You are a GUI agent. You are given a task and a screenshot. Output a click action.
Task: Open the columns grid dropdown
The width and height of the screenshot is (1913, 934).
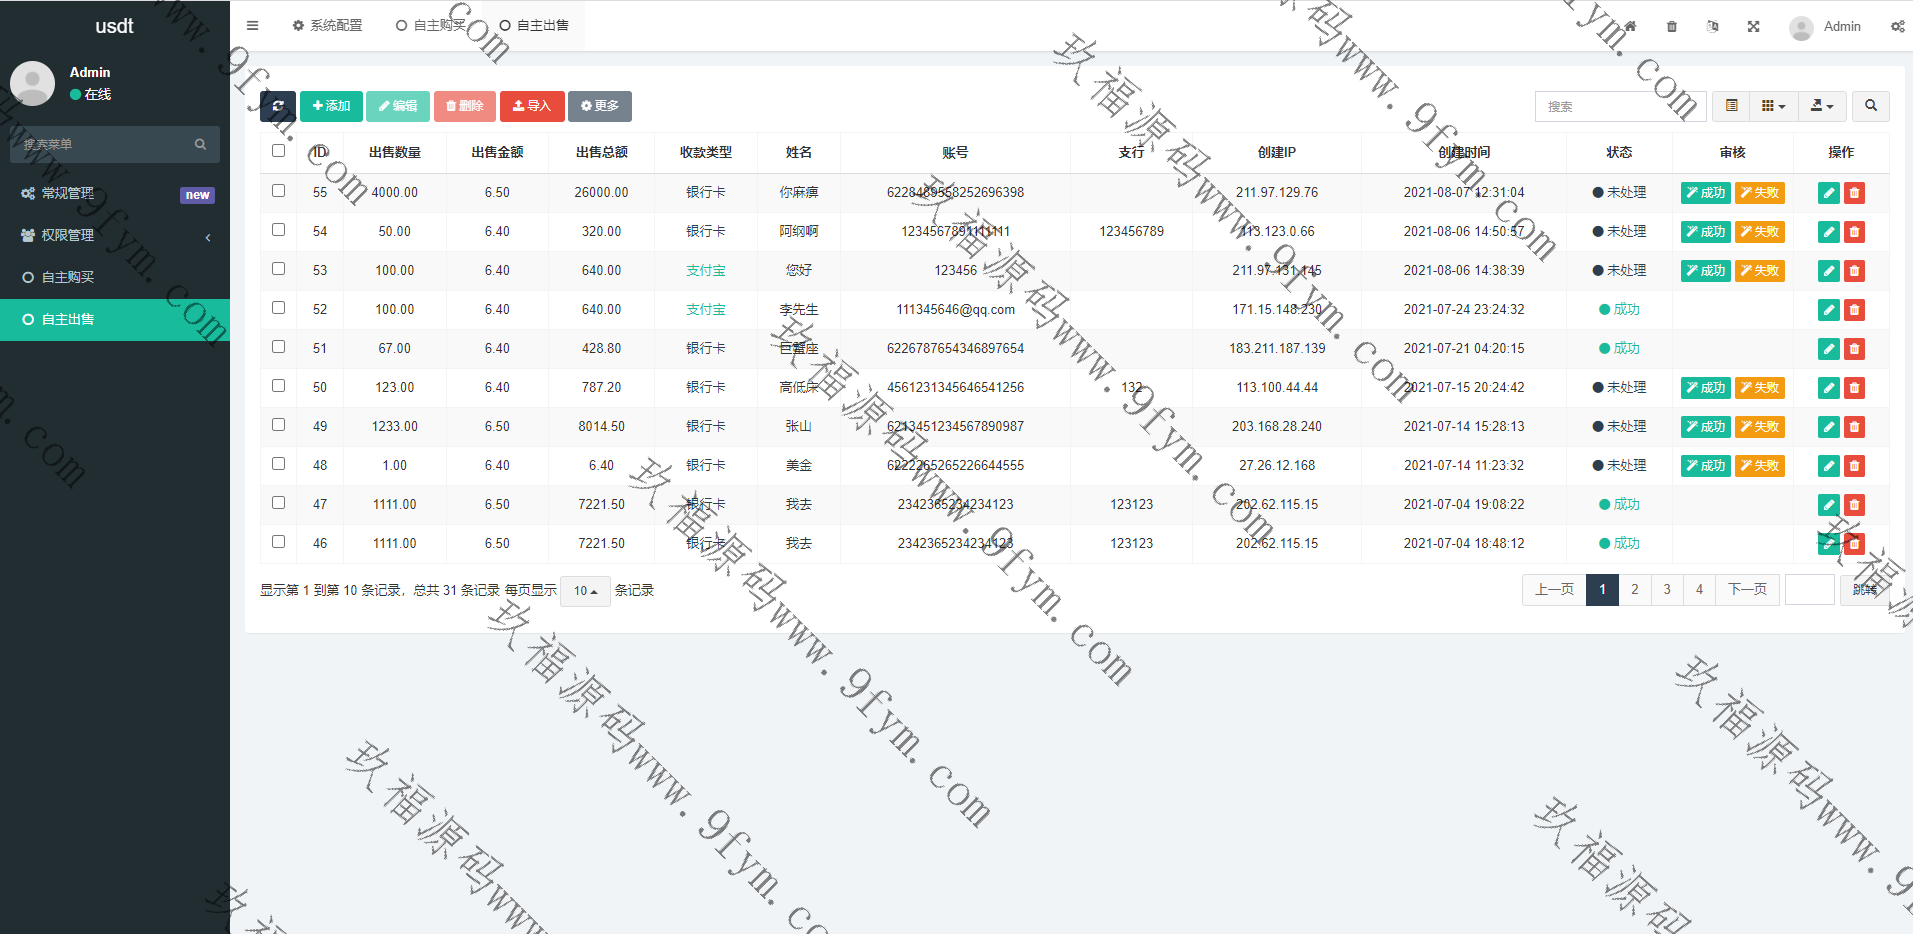coord(1773,106)
